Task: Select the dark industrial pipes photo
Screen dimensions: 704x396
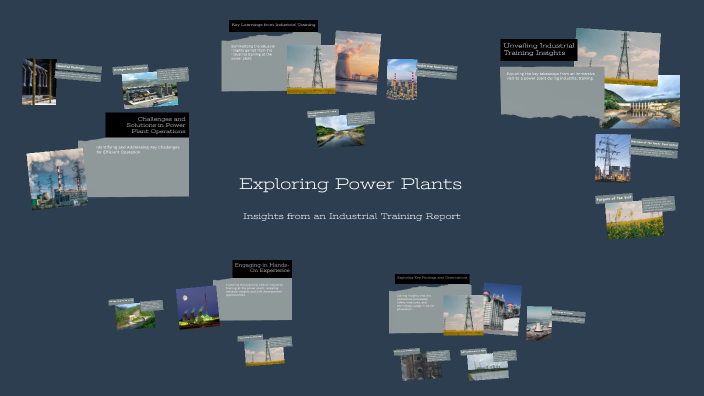Action: [x=39, y=82]
